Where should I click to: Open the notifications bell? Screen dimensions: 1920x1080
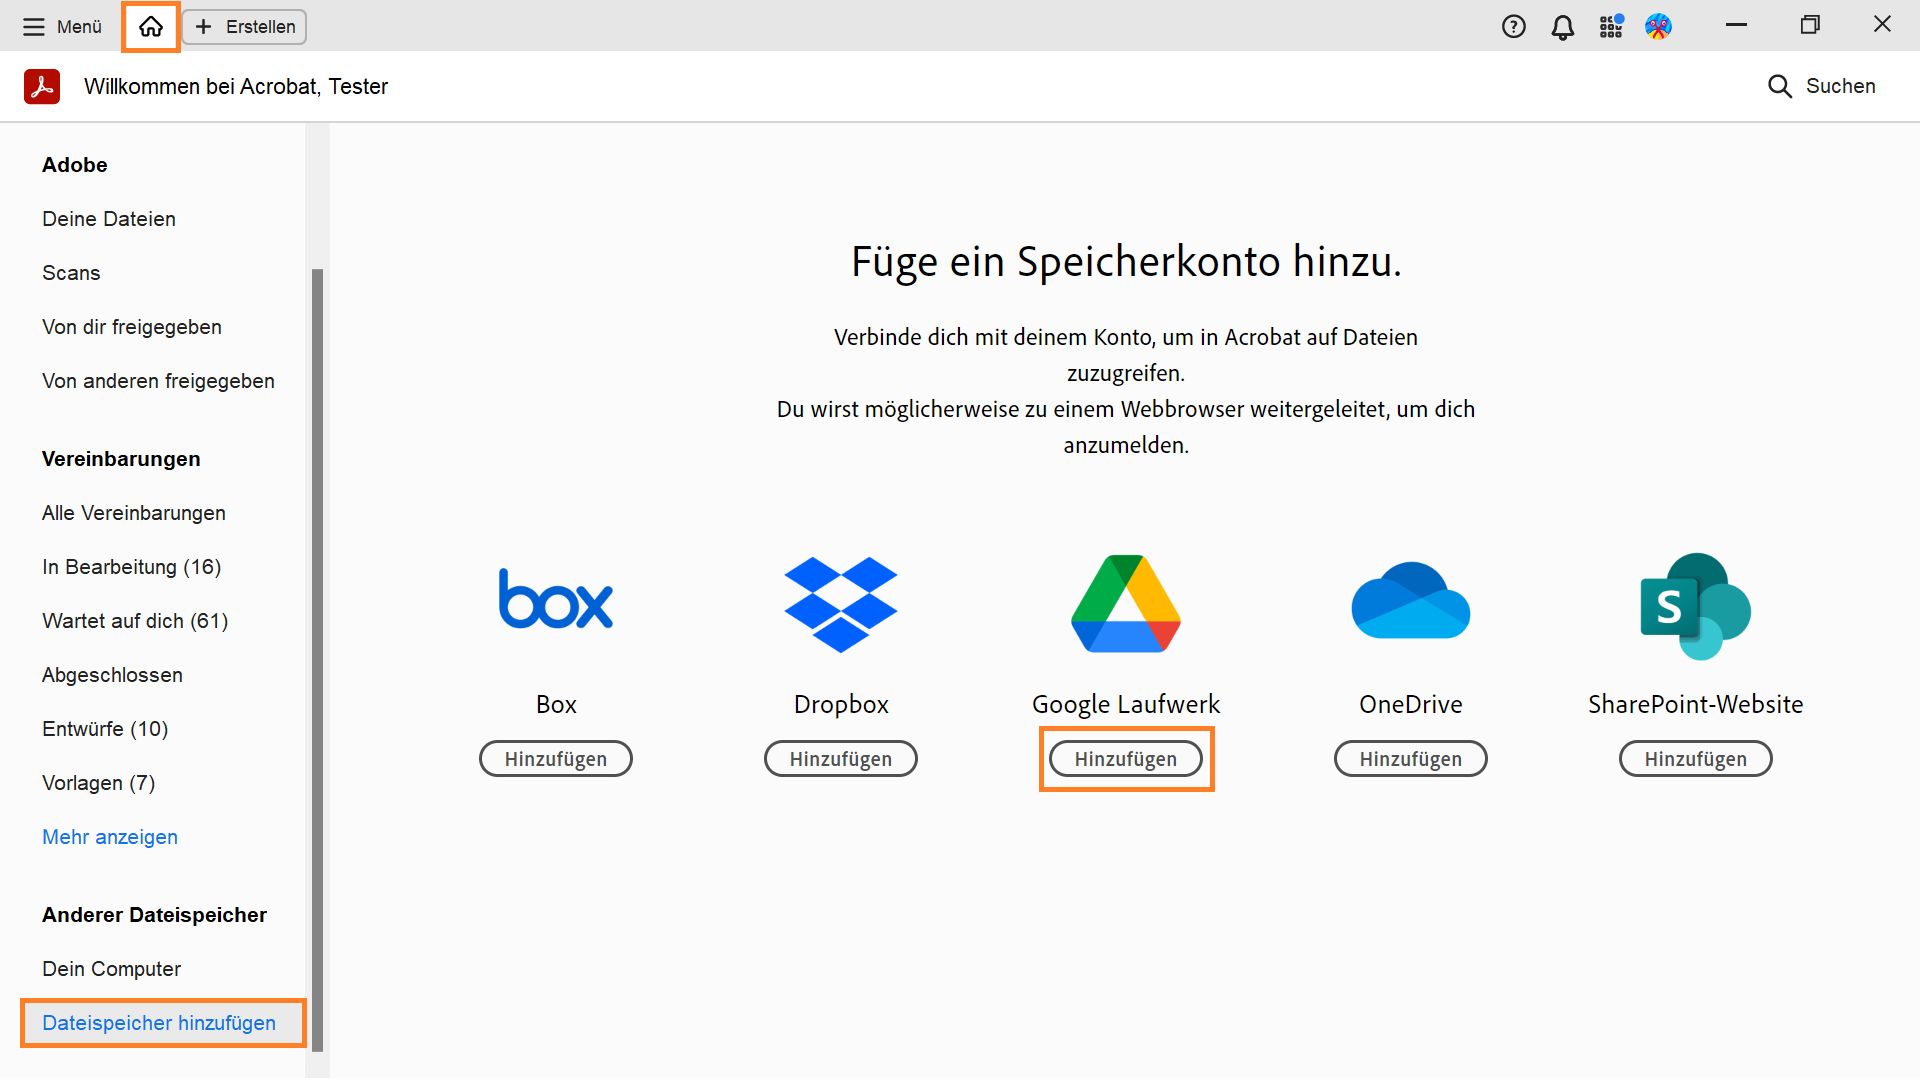click(1562, 26)
